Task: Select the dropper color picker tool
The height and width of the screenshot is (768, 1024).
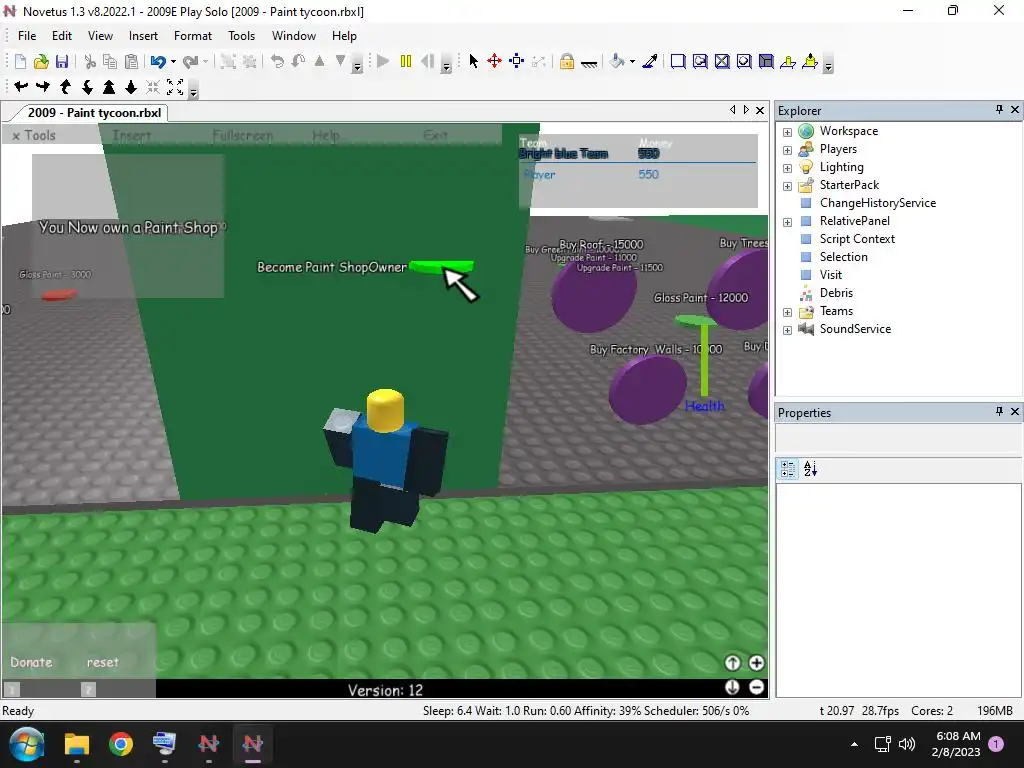Action: (x=650, y=61)
